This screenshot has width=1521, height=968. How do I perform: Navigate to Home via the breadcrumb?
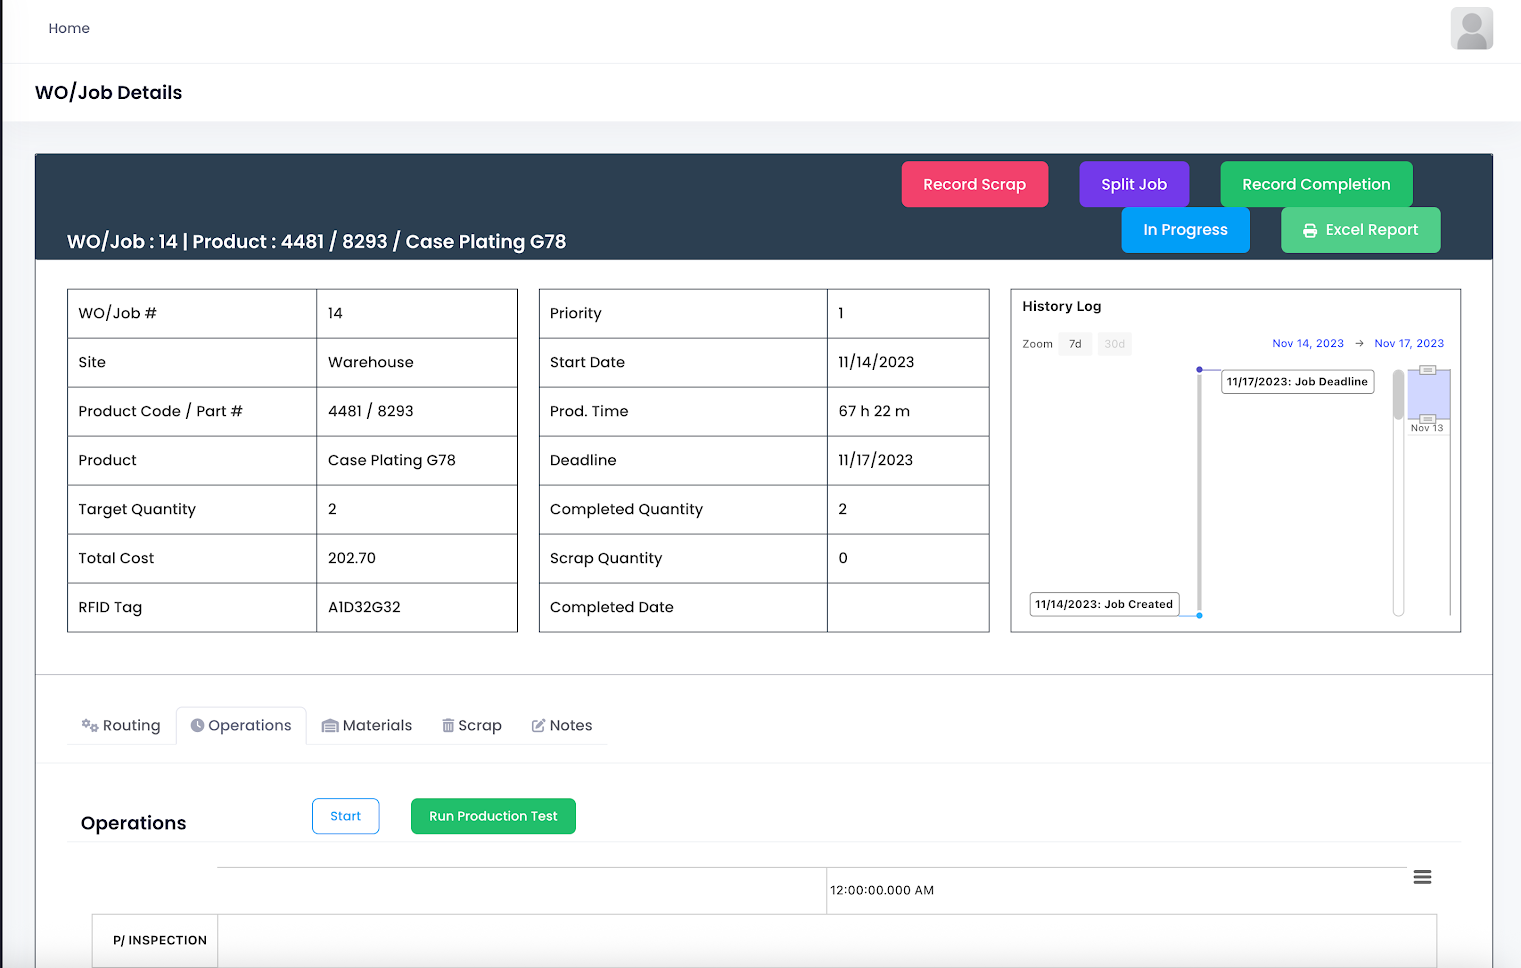click(69, 28)
